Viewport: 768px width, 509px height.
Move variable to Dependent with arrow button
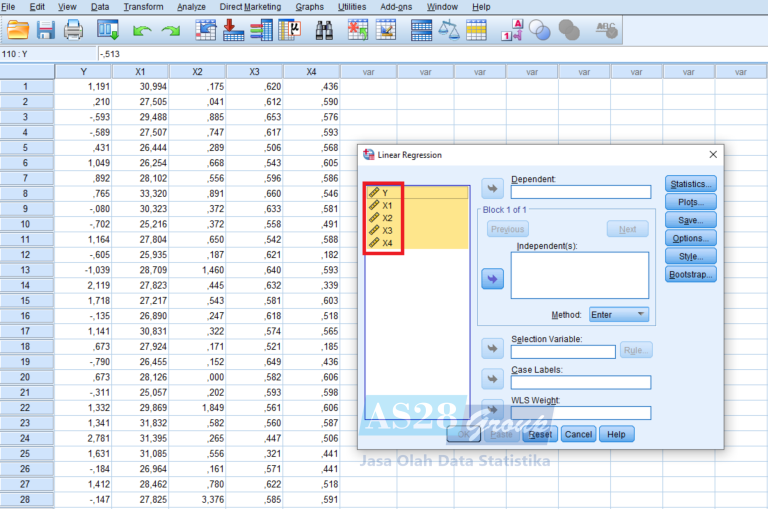click(x=492, y=189)
